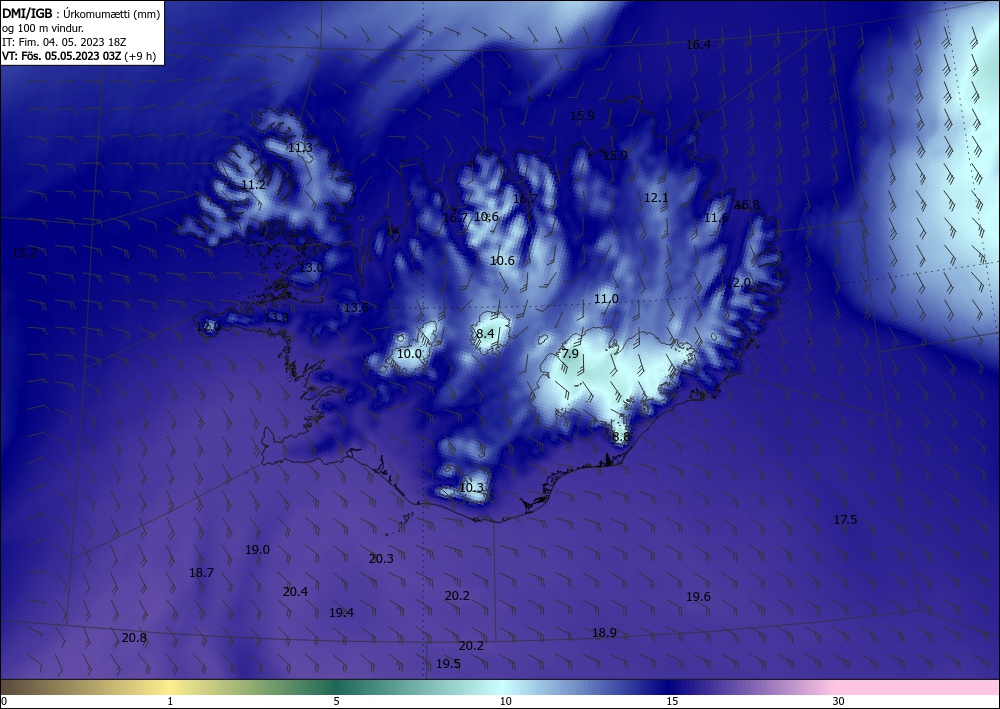
Task: Click the 18.7 ocean value
Action: coord(201,573)
